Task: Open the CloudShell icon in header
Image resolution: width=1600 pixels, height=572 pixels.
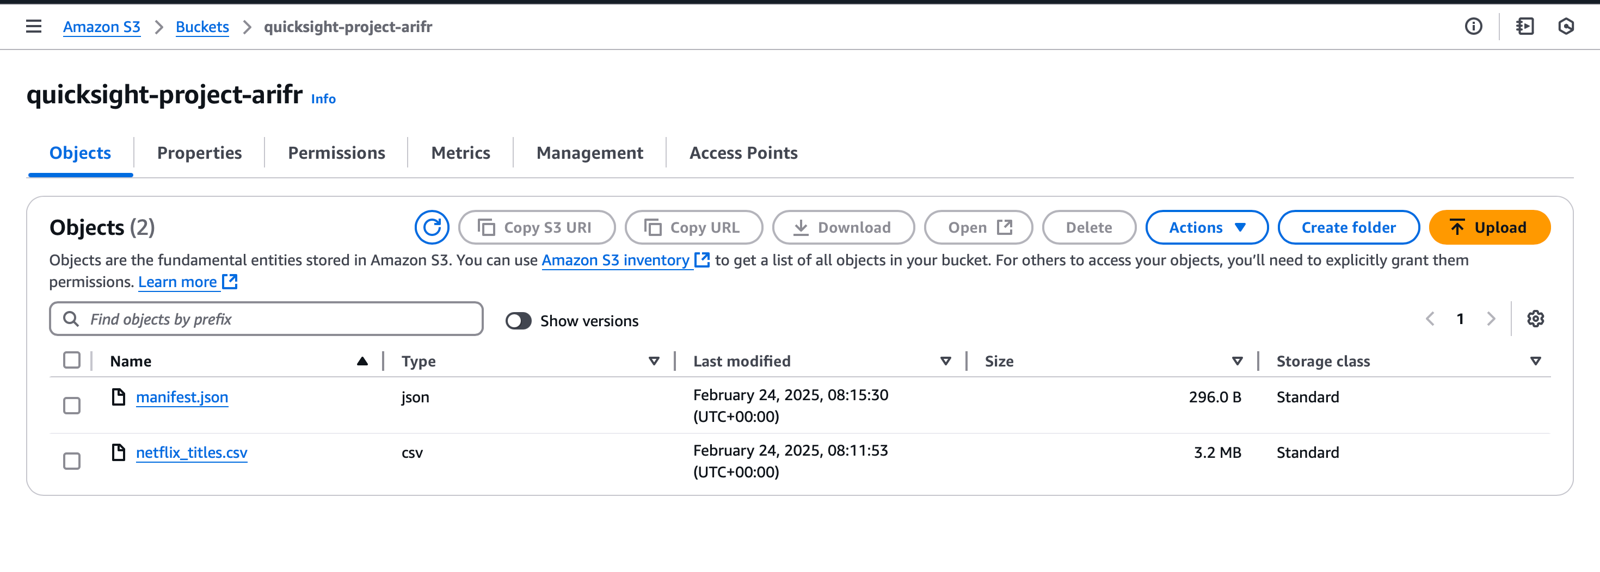Action: pos(1525,27)
